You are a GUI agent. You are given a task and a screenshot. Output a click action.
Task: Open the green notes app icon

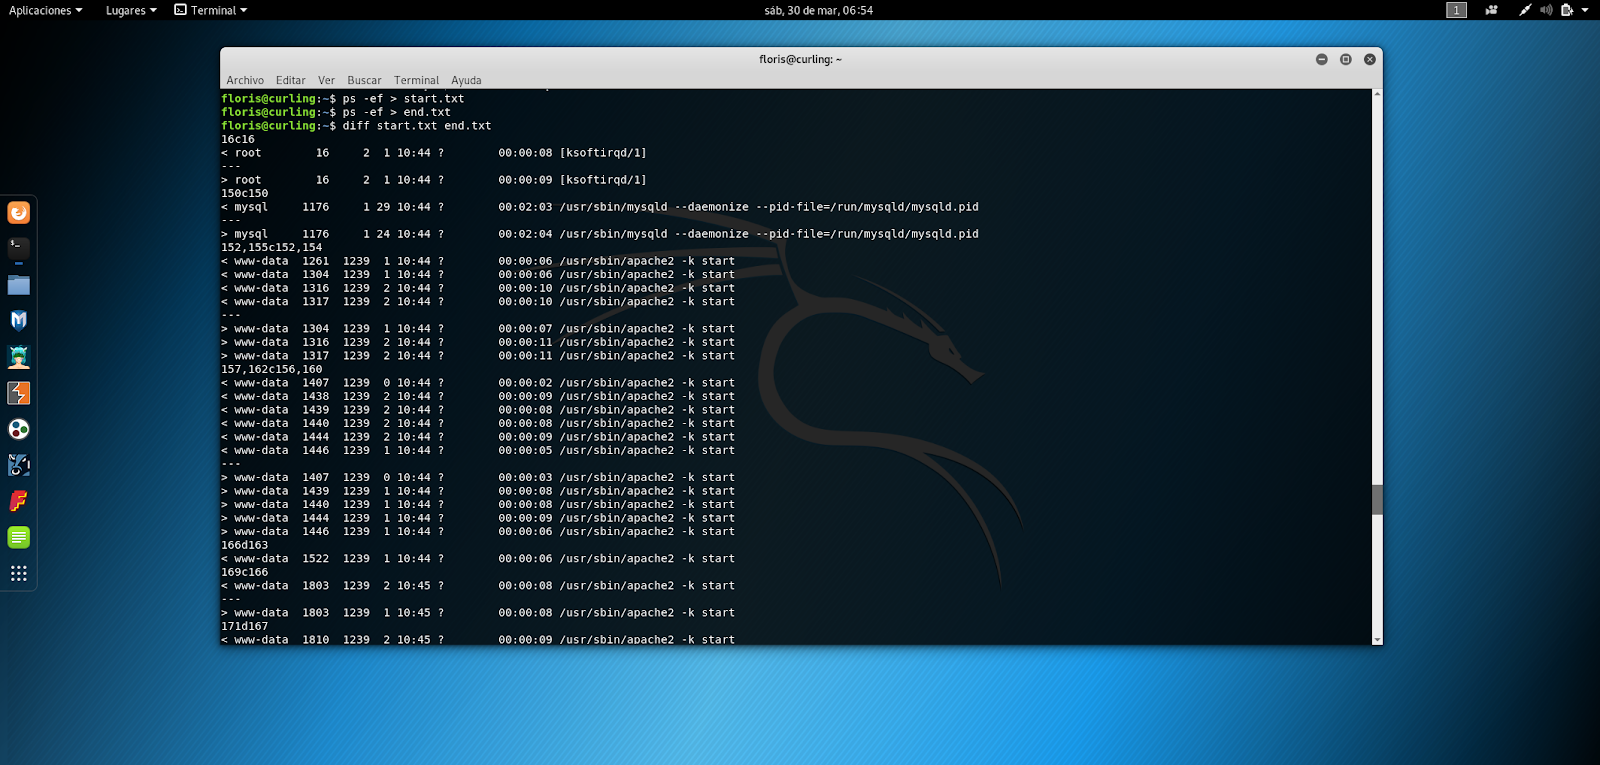pyautogui.click(x=19, y=537)
